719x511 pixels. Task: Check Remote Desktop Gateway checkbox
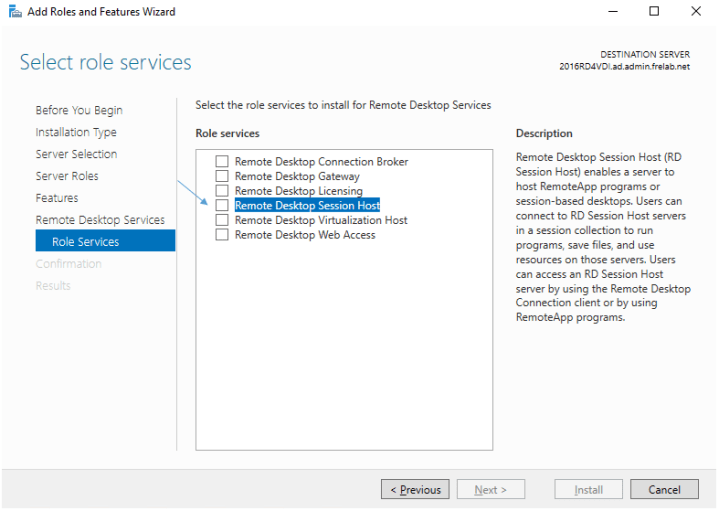click(x=222, y=176)
